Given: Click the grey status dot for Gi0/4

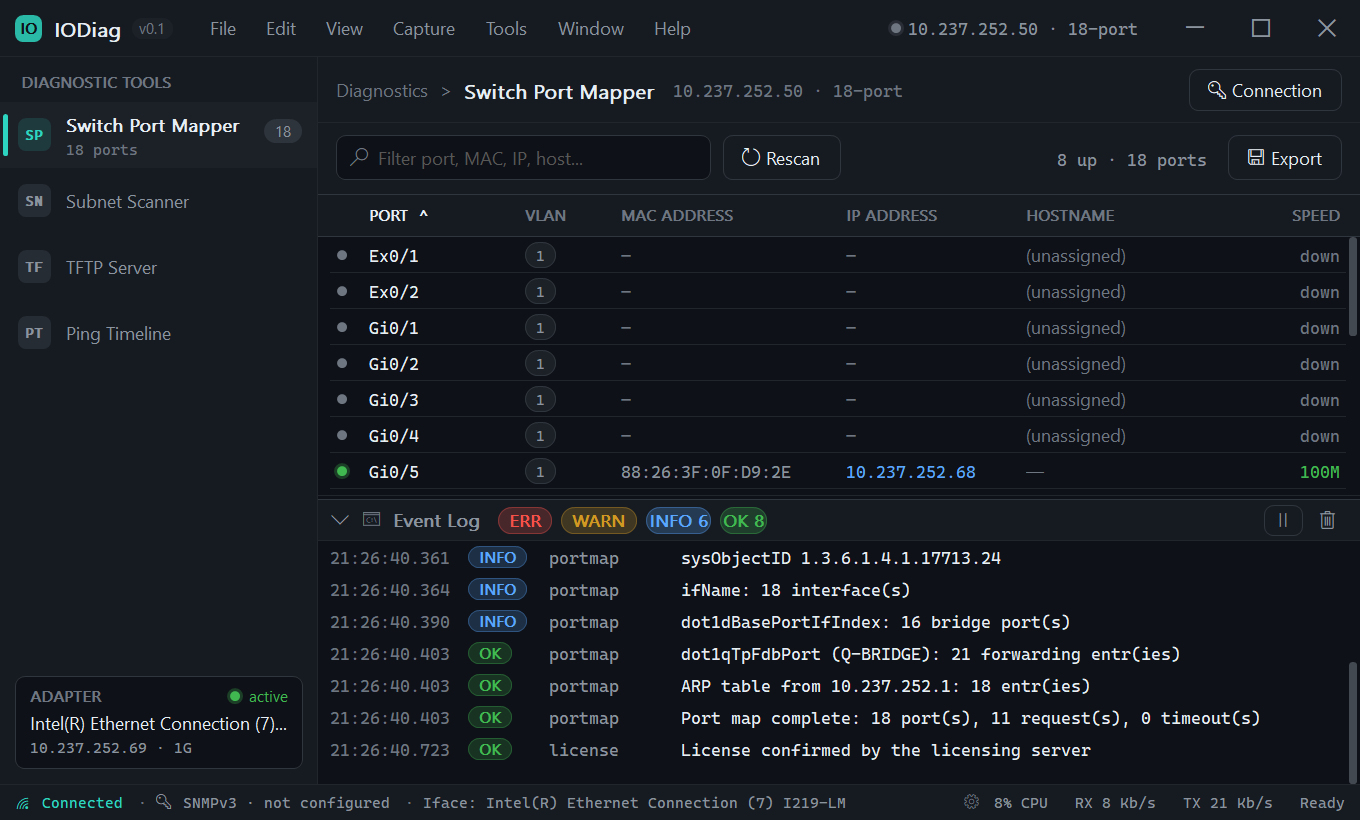Looking at the screenshot, I should 342,435.
